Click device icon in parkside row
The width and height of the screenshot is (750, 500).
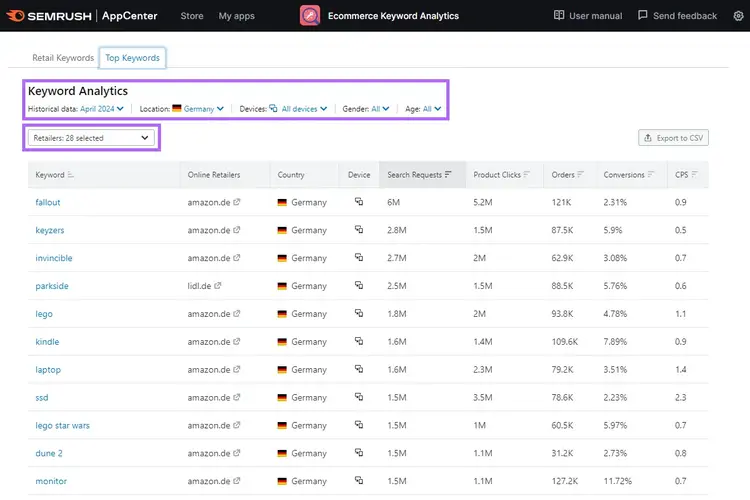[359, 285]
